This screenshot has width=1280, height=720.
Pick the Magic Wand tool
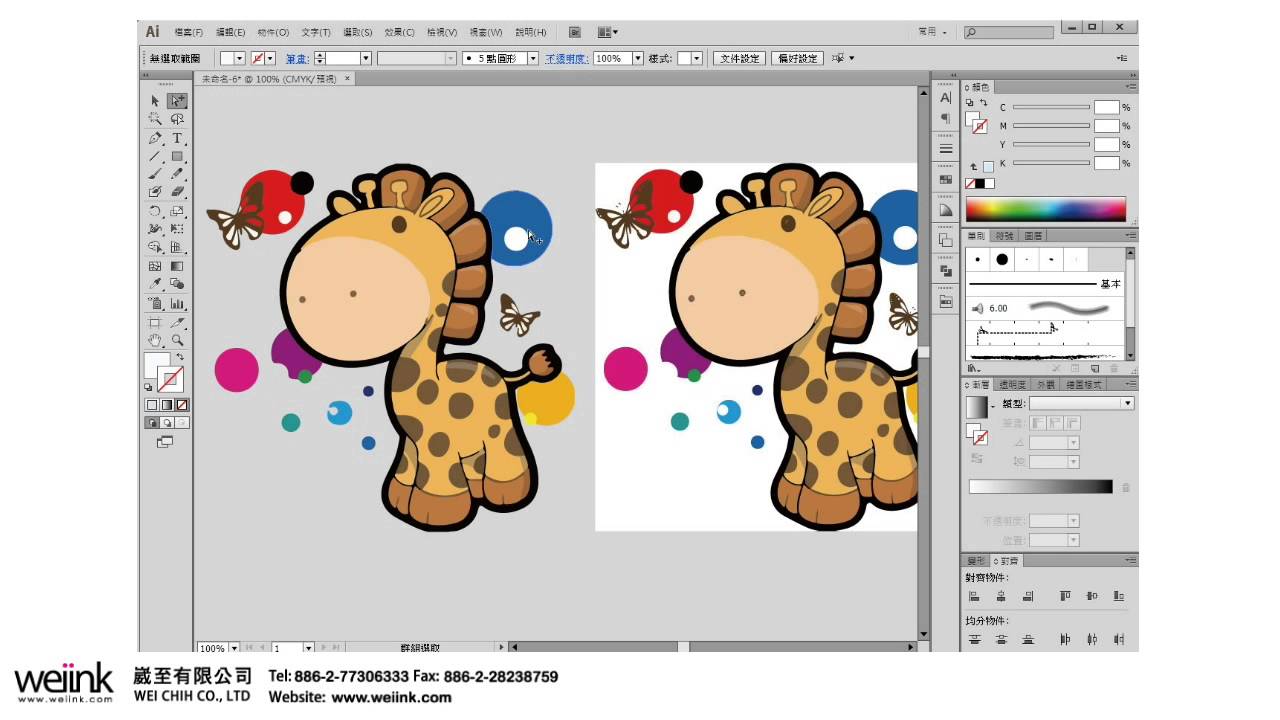coord(155,119)
